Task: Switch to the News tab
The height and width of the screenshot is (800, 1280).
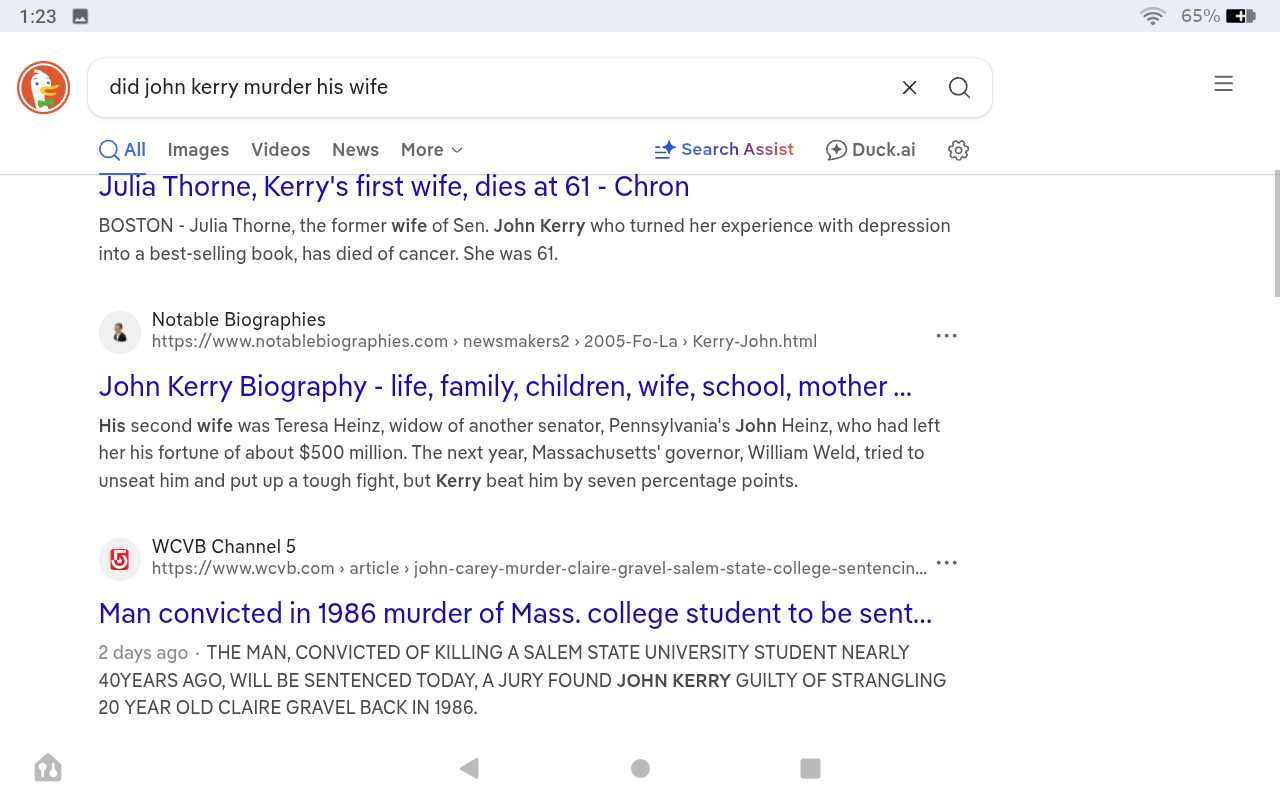Action: point(355,150)
